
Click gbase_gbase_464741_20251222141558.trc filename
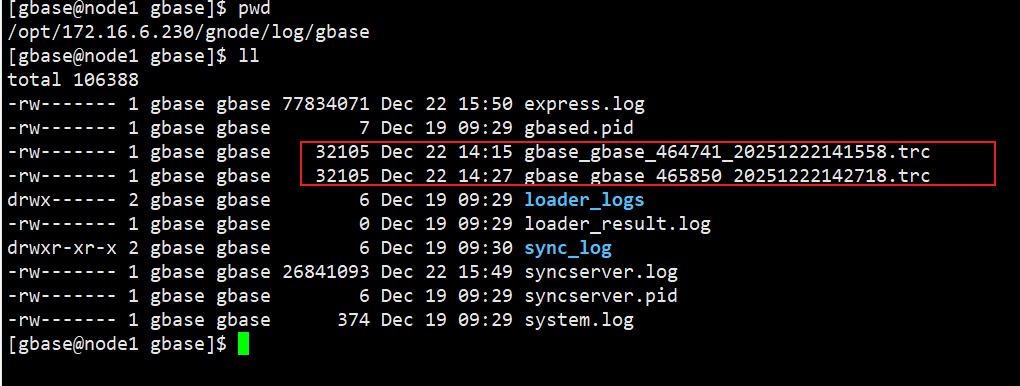[x=727, y=152]
